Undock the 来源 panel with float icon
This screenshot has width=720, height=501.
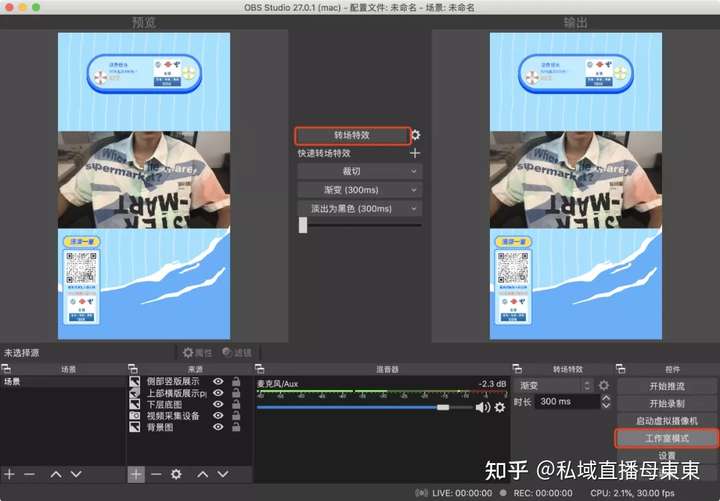tap(133, 369)
